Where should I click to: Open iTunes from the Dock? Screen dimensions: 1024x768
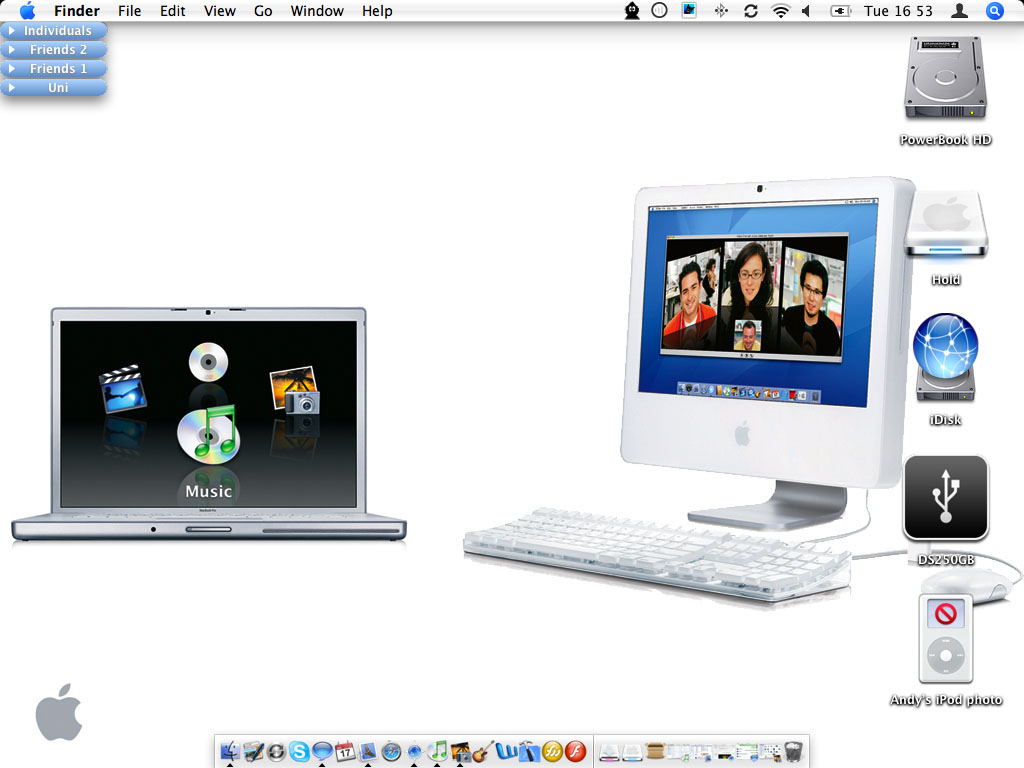point(438,751)
